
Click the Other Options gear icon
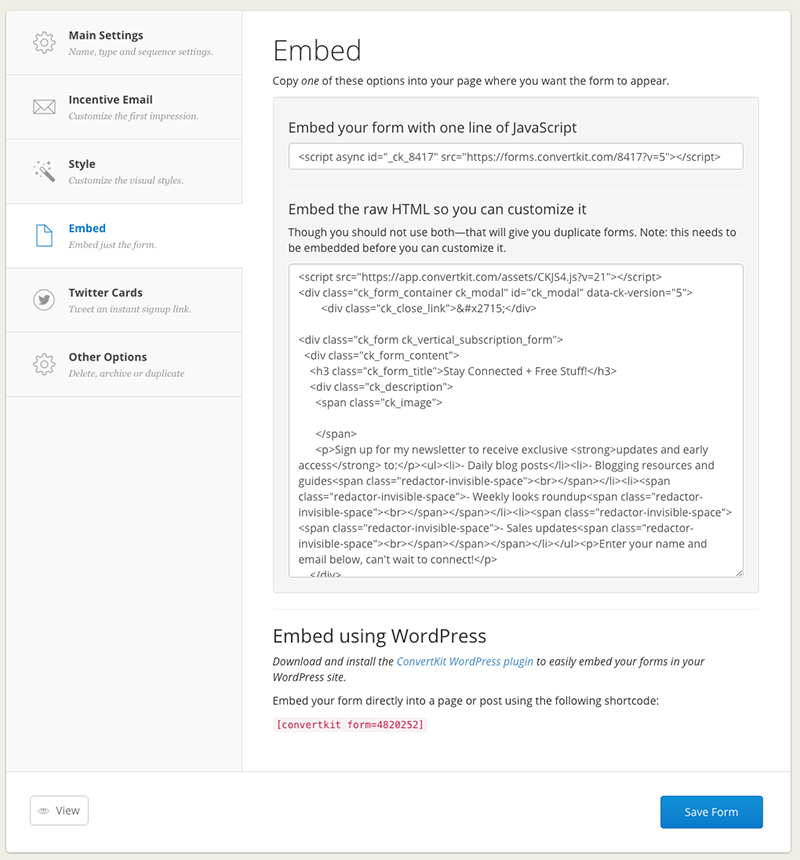point(44,364)
